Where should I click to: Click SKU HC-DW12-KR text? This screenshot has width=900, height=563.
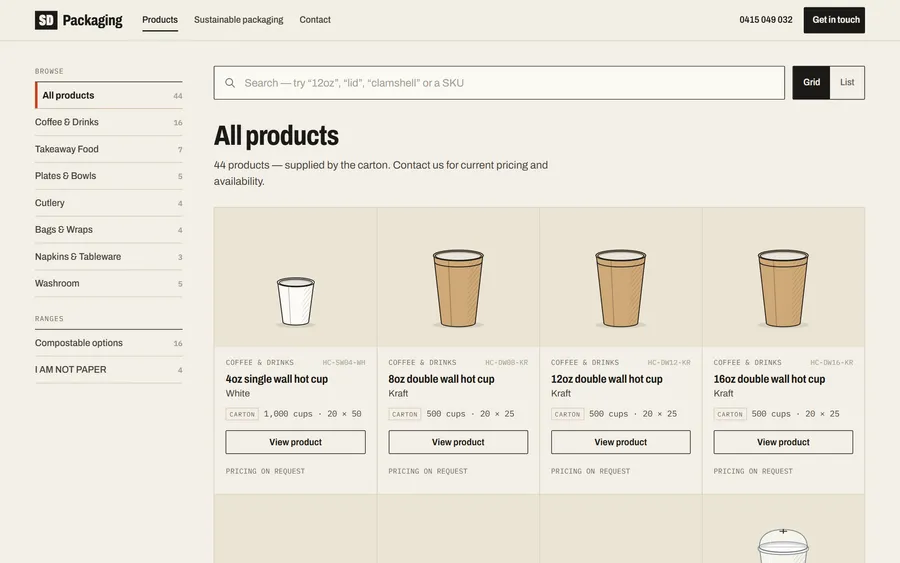point(669,363)
